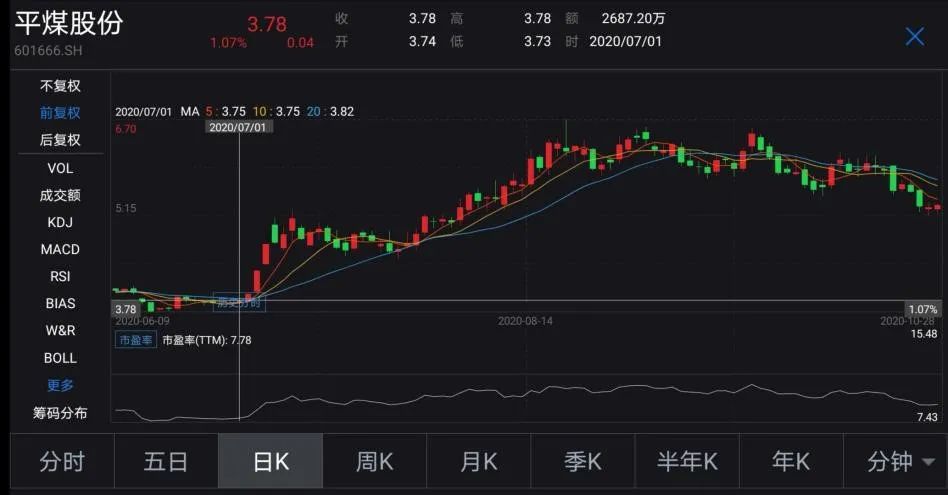Click the 市盈率(TTM): 7.78 text
This screenshot has height=495, width=948.
point(207,340)
